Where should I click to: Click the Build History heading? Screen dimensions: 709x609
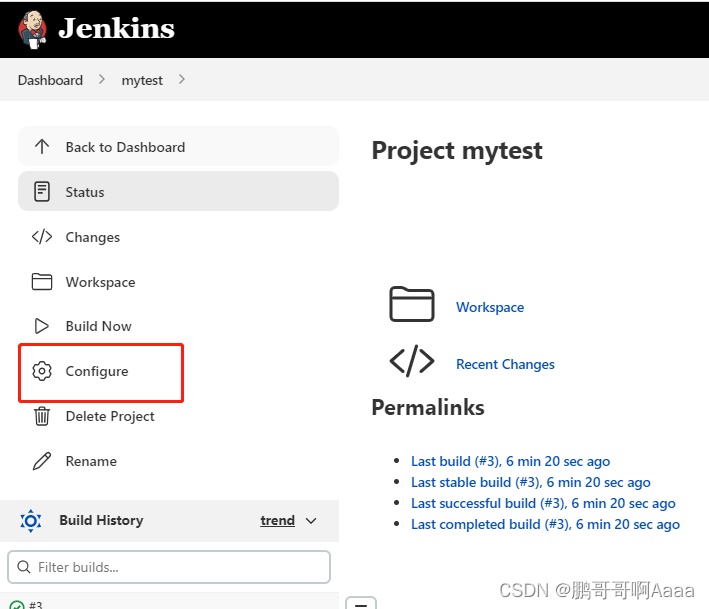pos(101,520)
